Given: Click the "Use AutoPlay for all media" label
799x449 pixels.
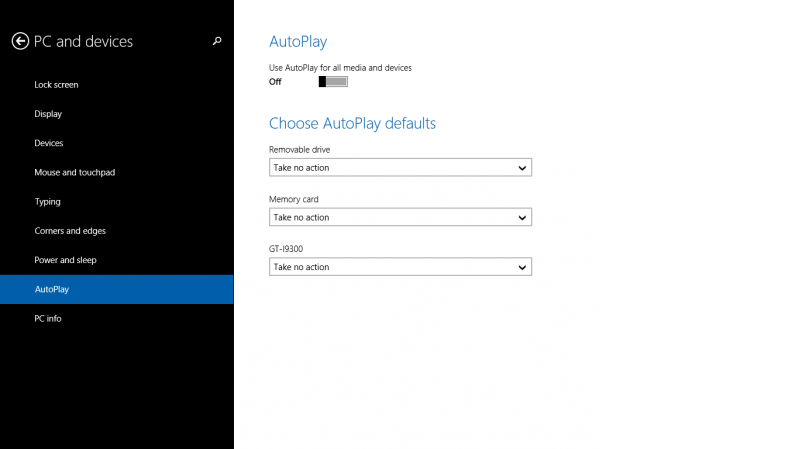Looking at the screenshot, I should 340,67.
